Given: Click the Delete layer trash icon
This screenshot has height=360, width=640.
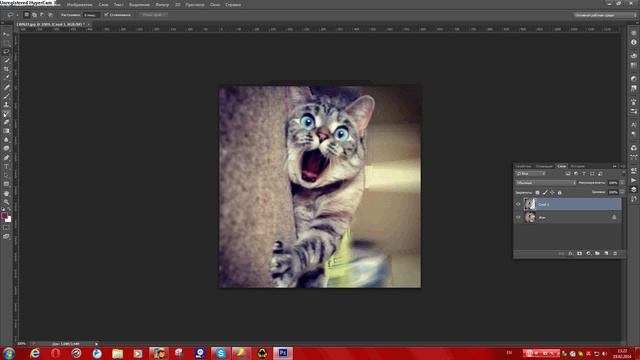Looking at the screenshot, I should pos(615,253).
